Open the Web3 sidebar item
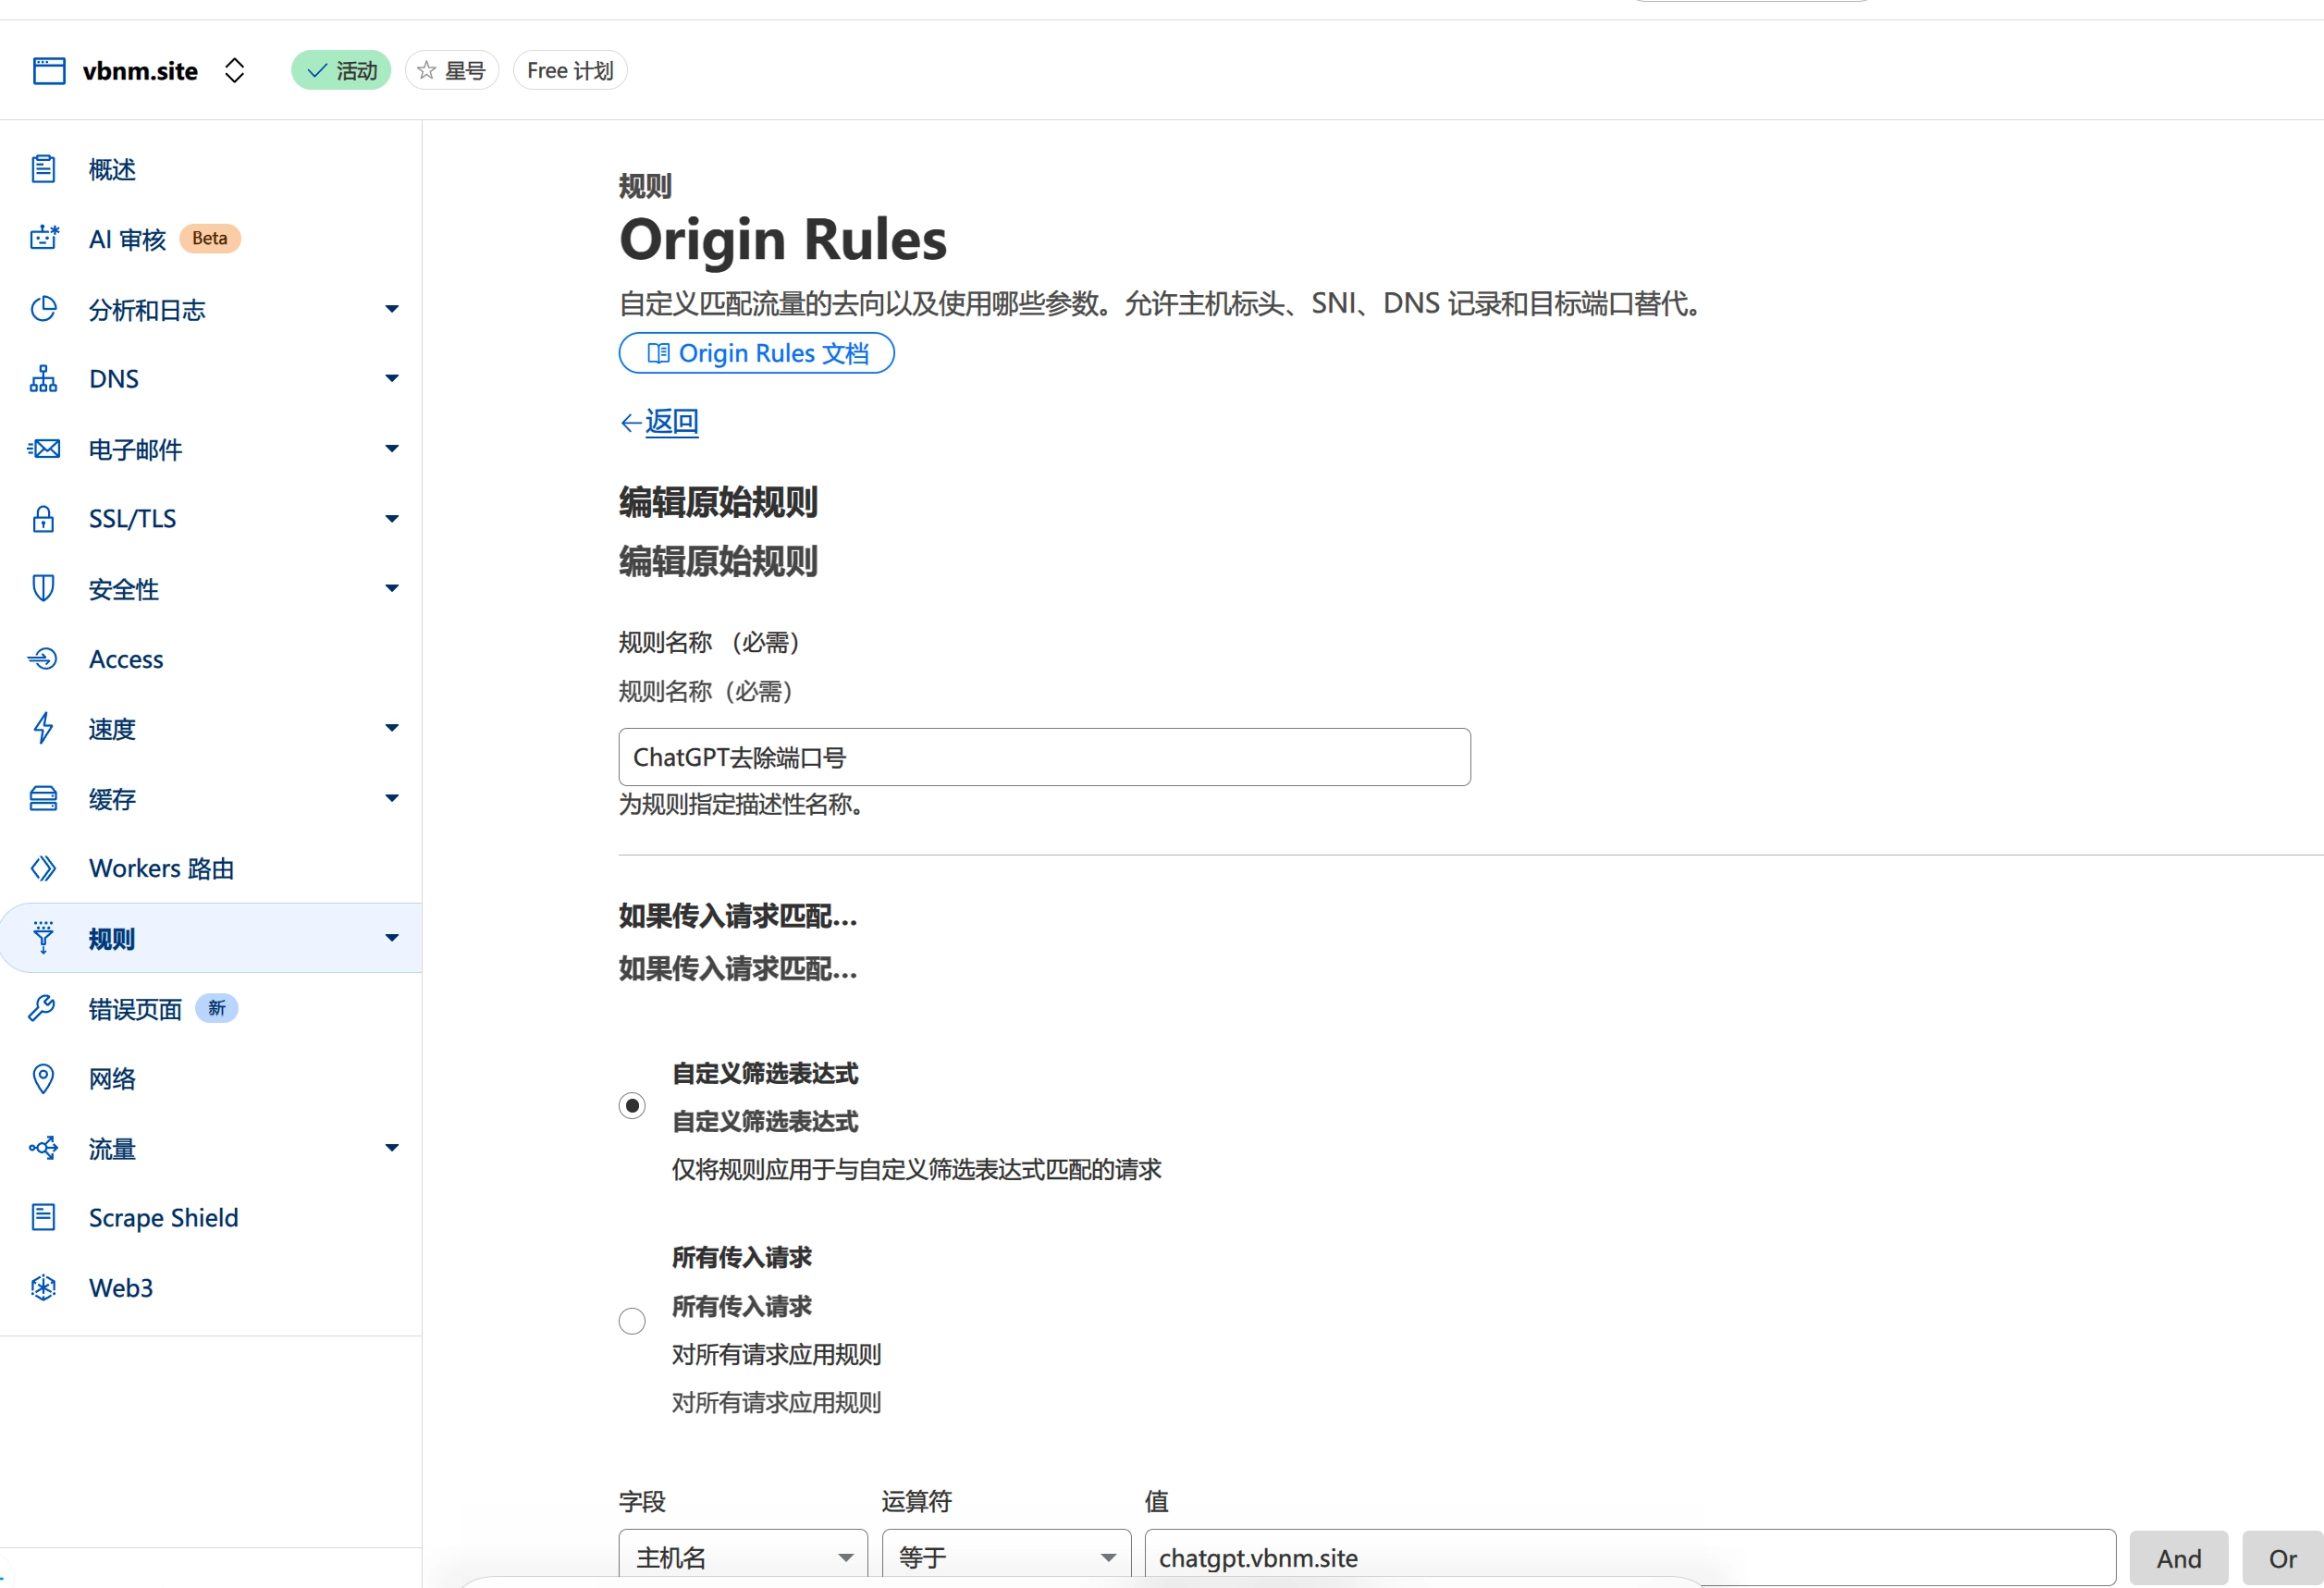This screenshot has height=1588, width=2324. click(211, 1287)
